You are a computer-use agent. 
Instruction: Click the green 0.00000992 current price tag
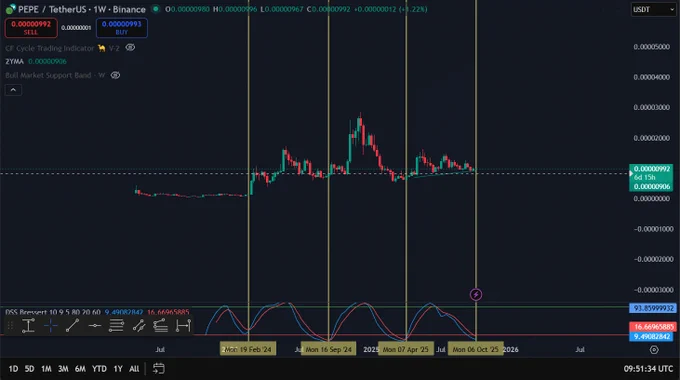(x=651, y=169)
